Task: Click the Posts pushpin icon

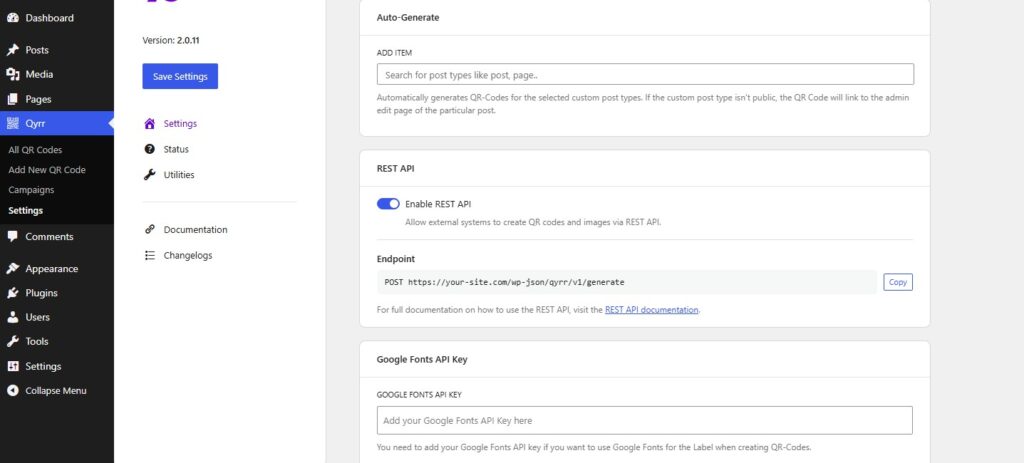Action: [12, 50]
